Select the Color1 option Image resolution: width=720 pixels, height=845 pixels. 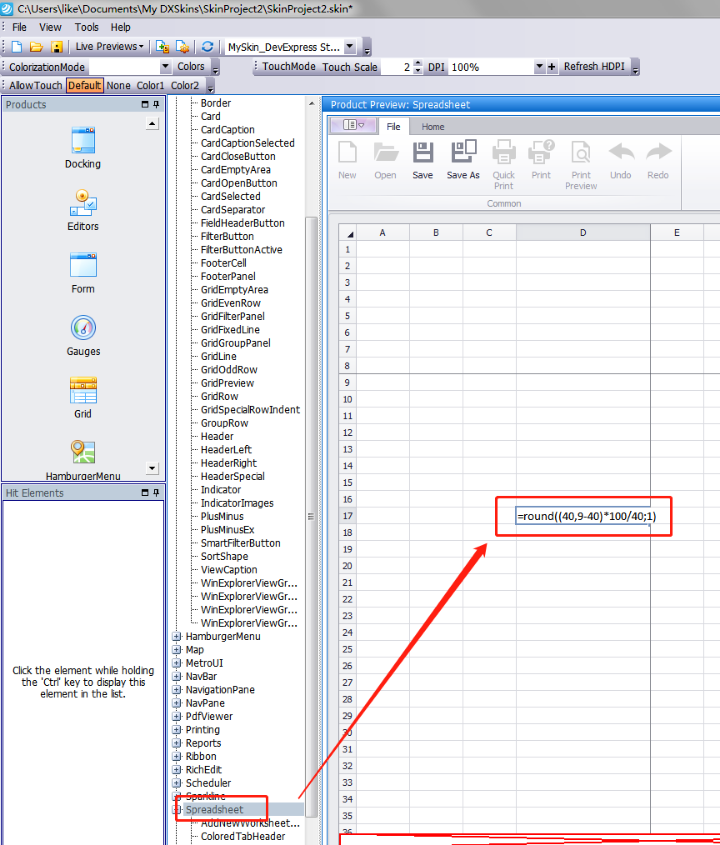[150, 86]
